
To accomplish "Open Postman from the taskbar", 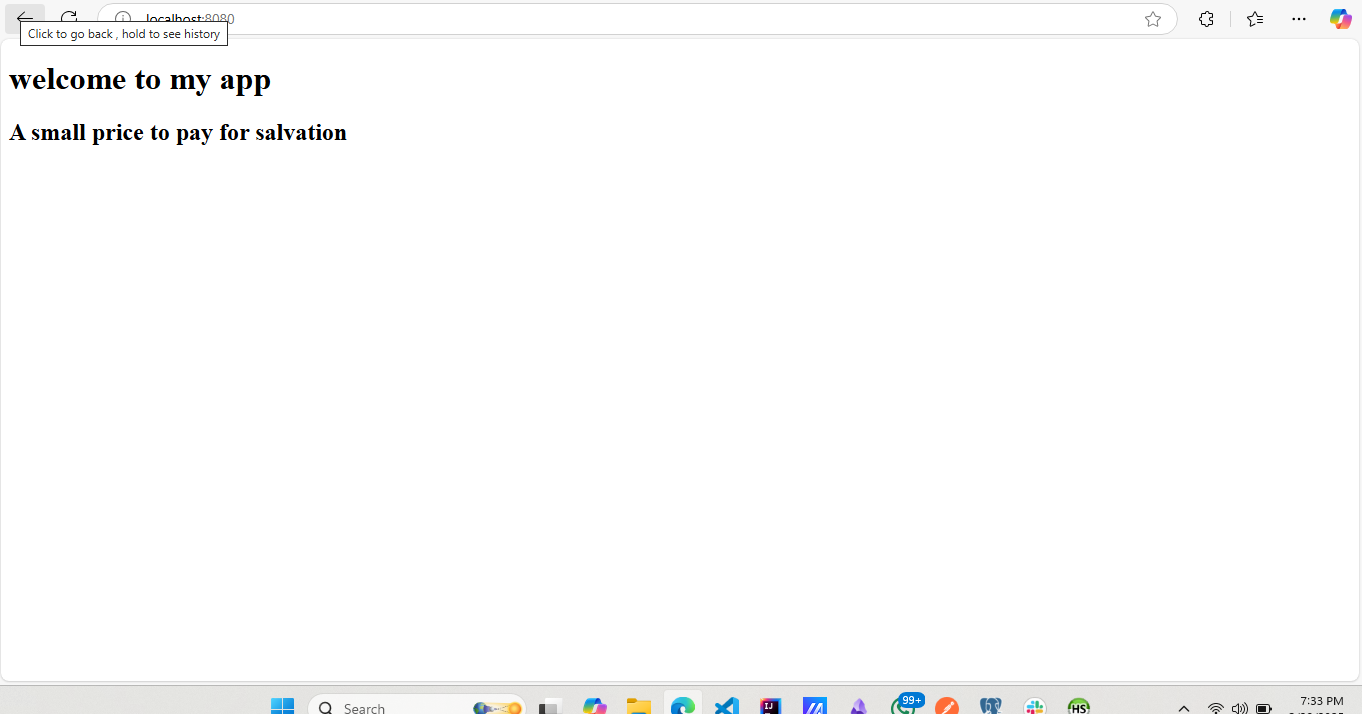I will 946,706.
